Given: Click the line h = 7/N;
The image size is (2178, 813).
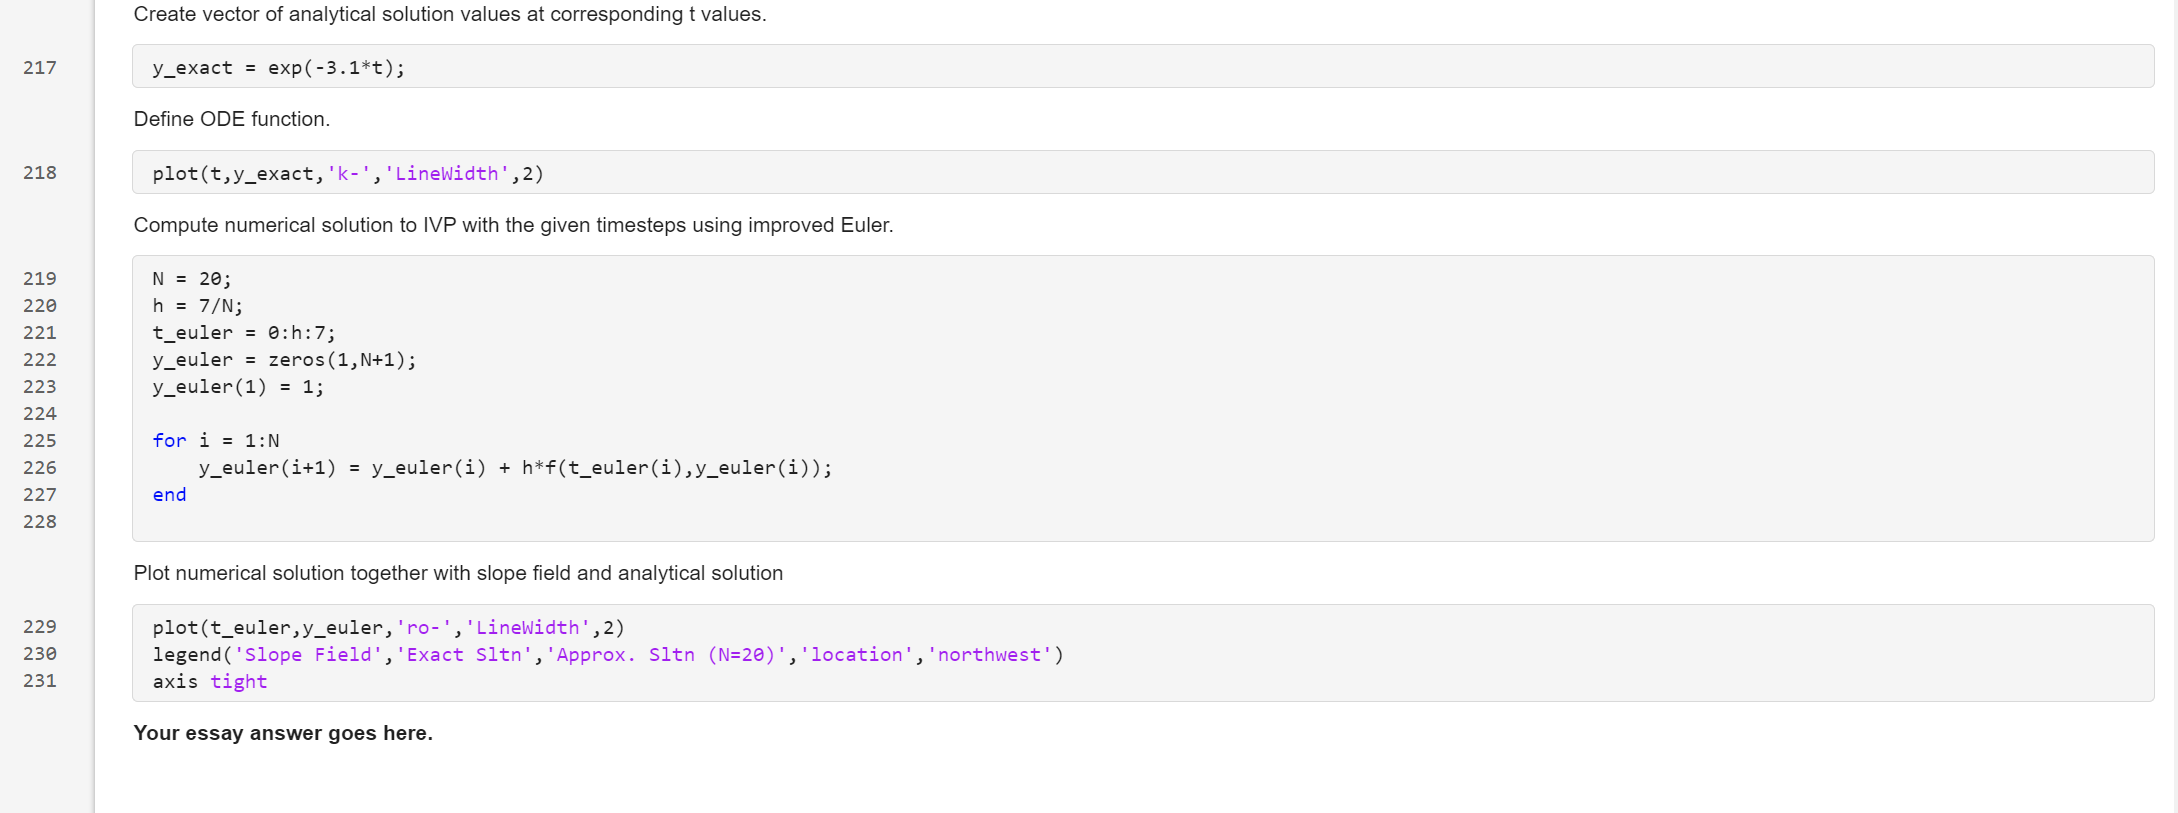Looking at the screenshot, I should click(x=198, y=306).
